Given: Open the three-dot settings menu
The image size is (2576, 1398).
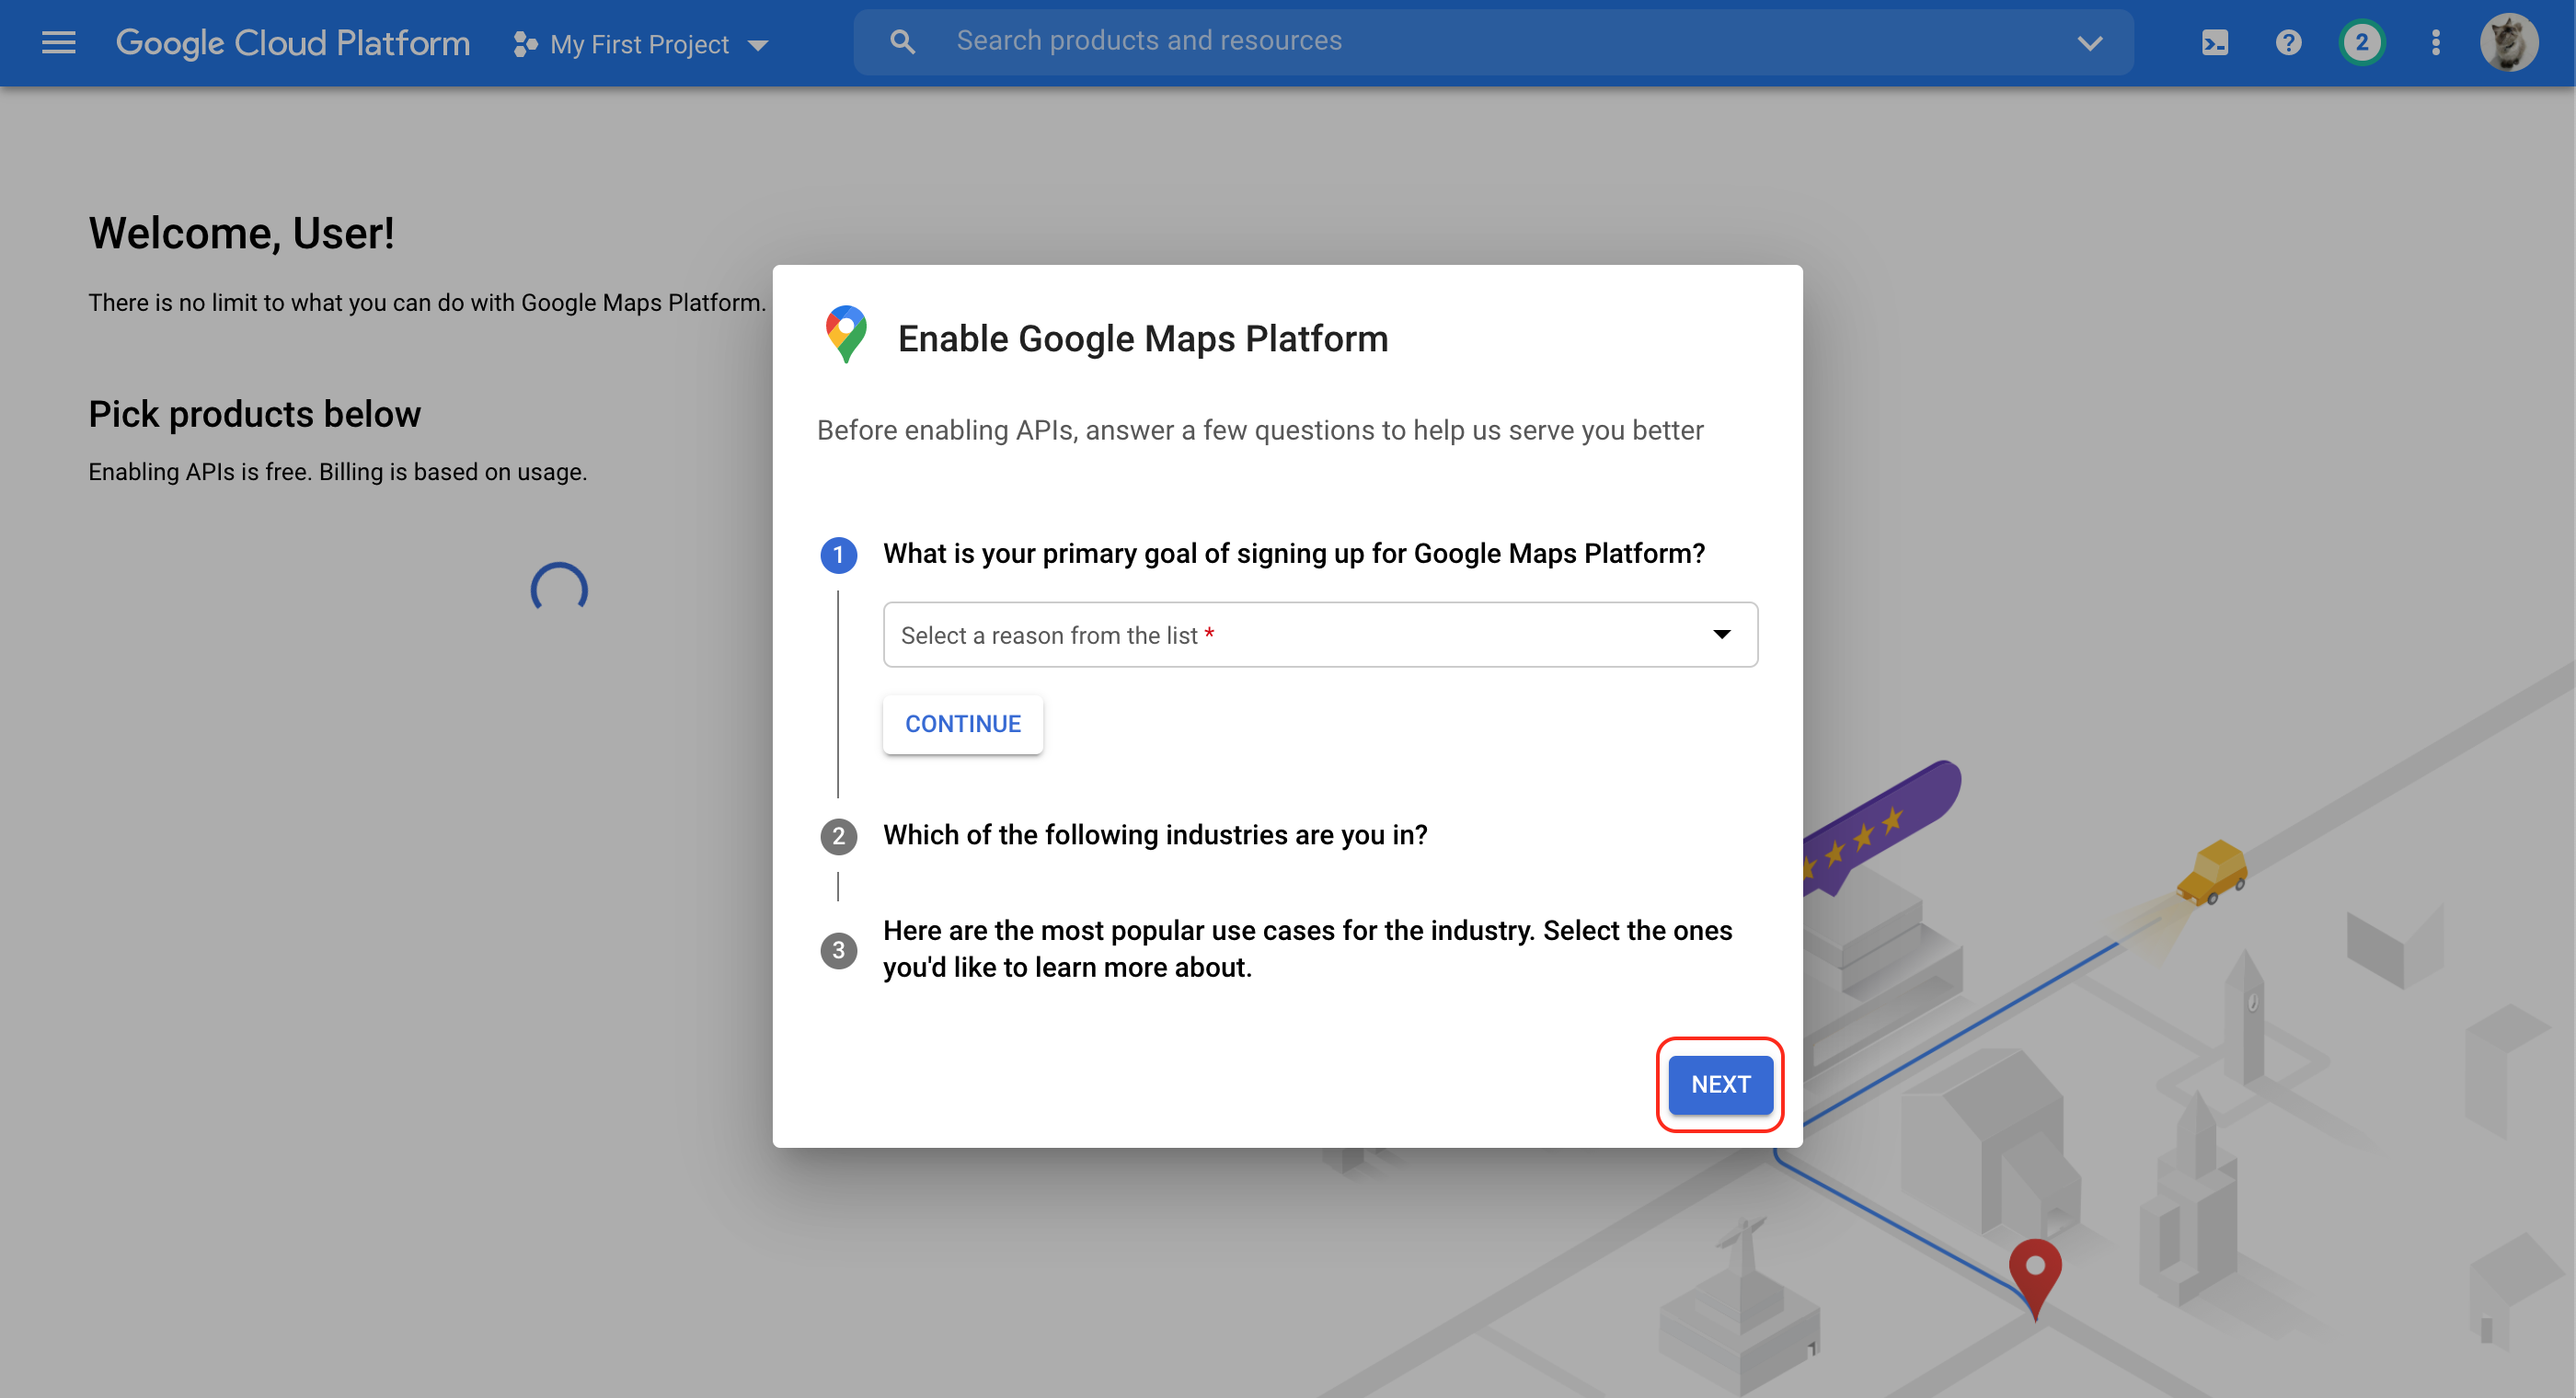Looking at the screenshot, I should (2436, 43).
